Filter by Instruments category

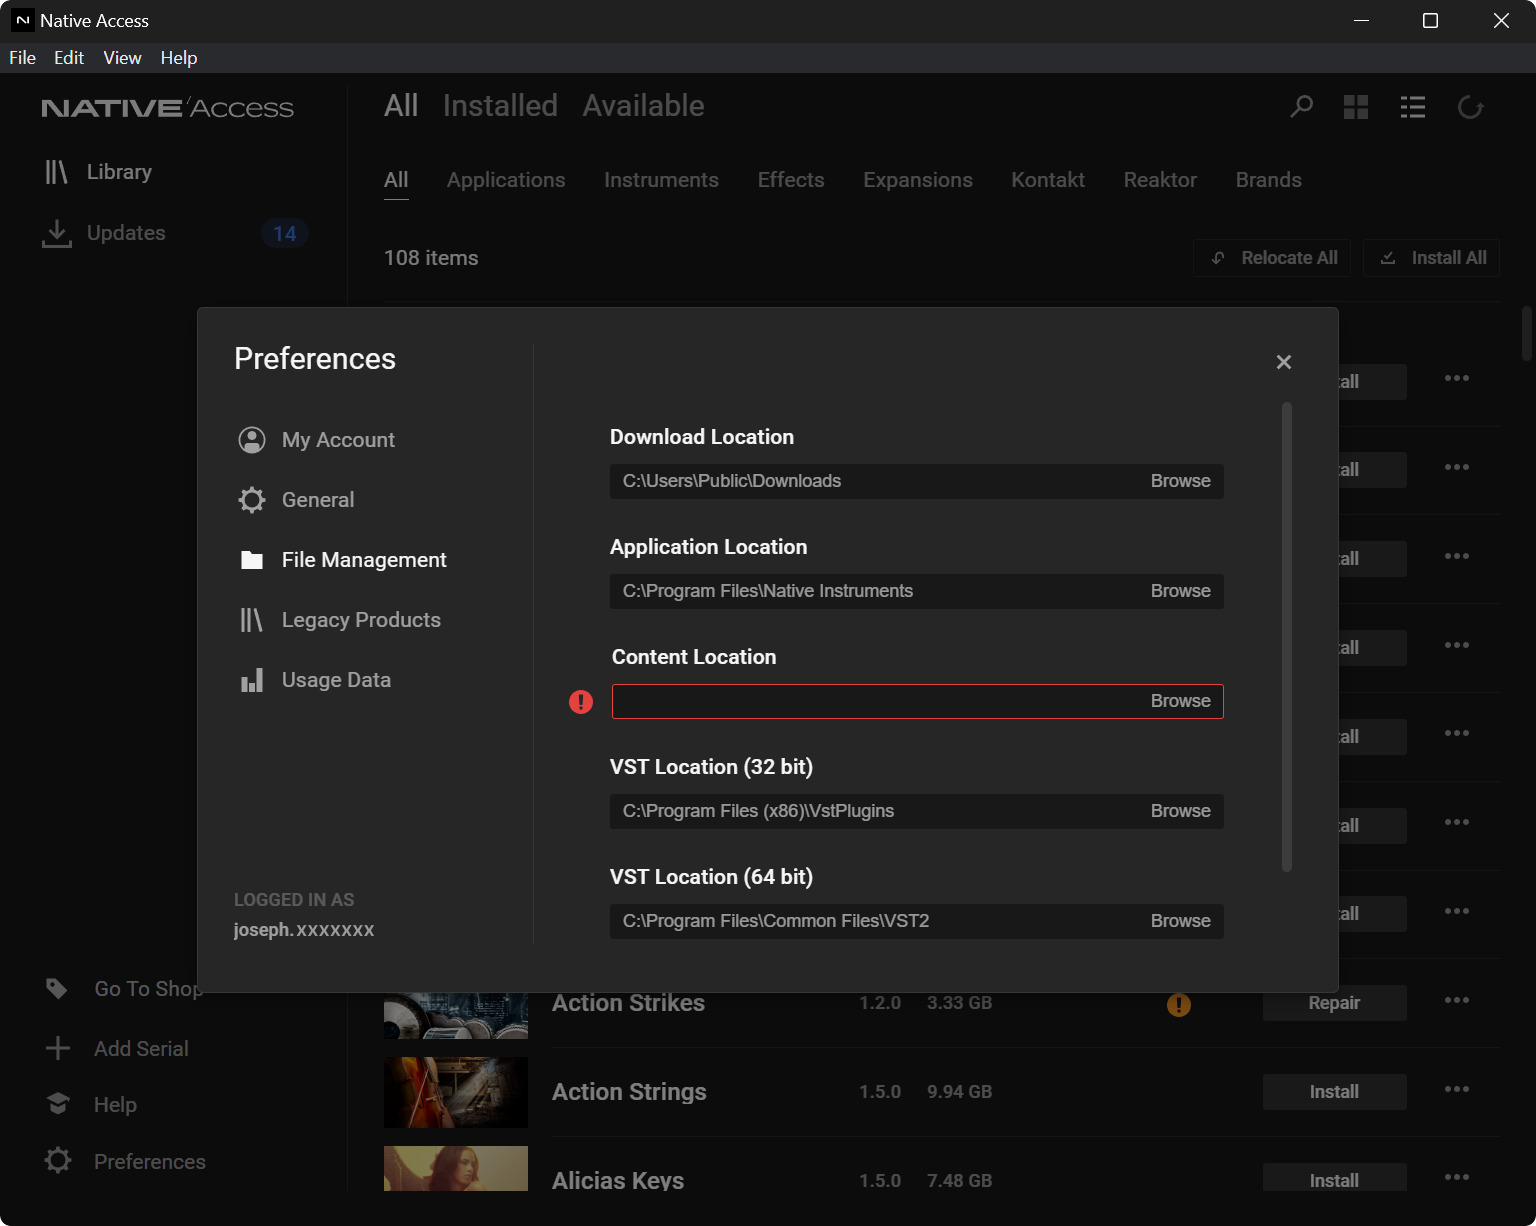point(661,180)
